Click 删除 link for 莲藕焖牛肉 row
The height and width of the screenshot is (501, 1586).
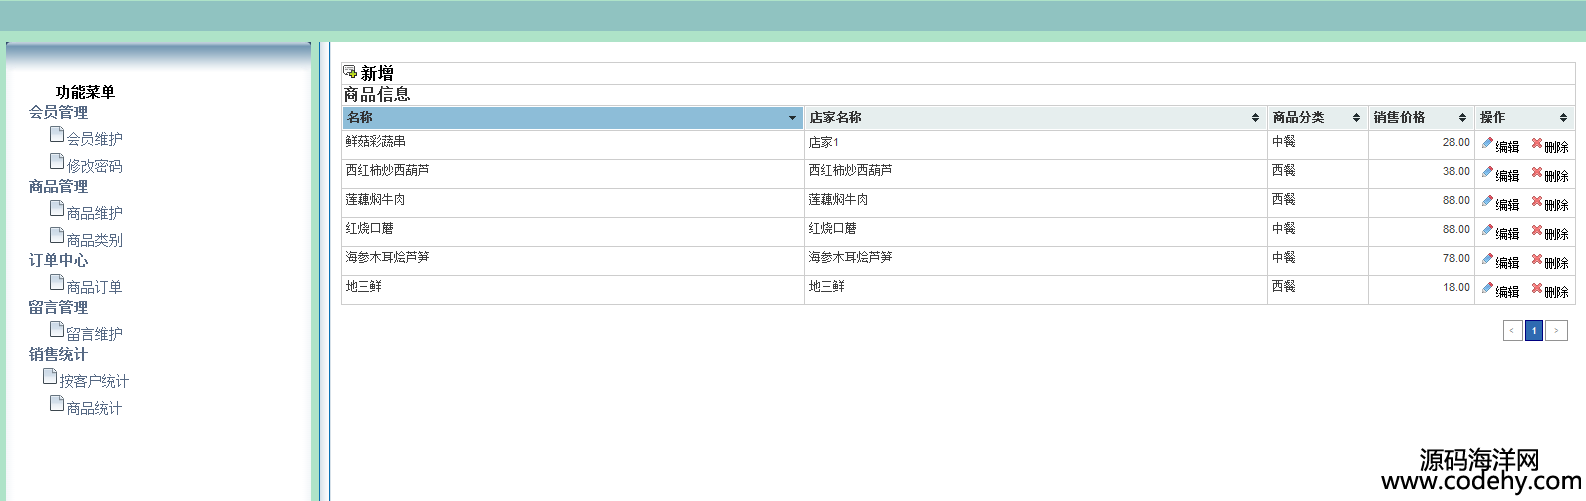[1556, 205]
